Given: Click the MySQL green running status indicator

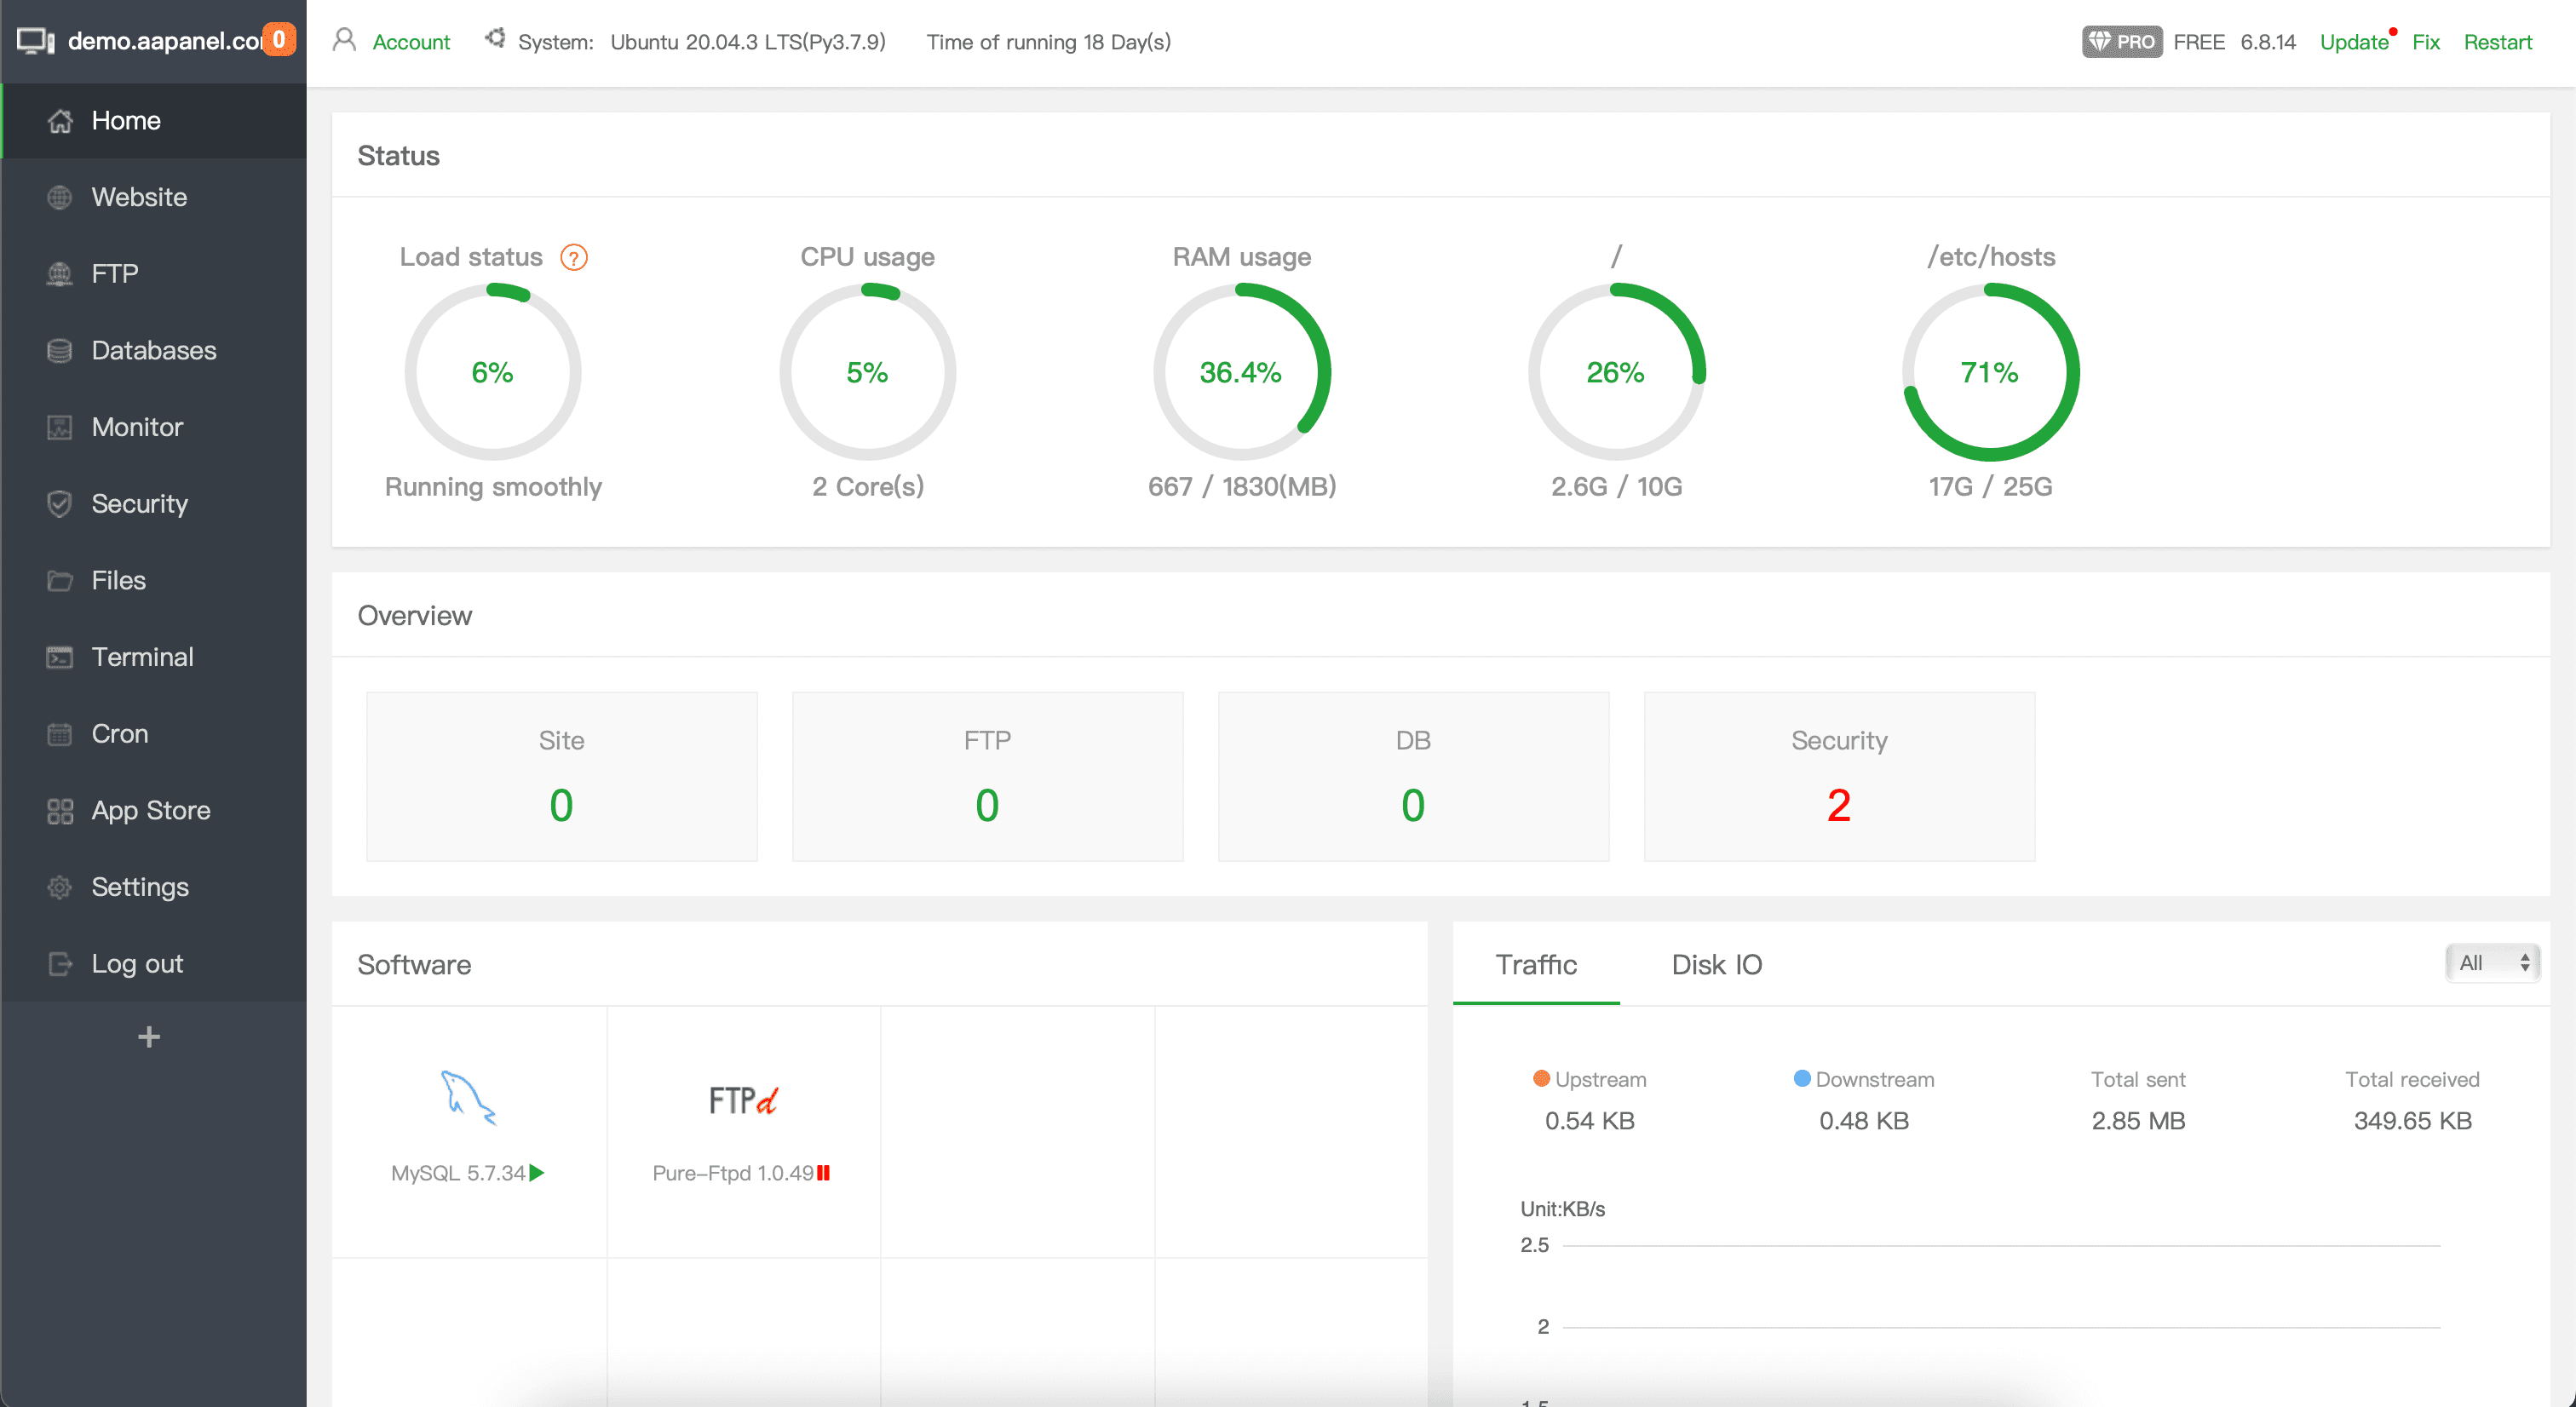Looking at the screenshot, I should [x=537, y=1173].
